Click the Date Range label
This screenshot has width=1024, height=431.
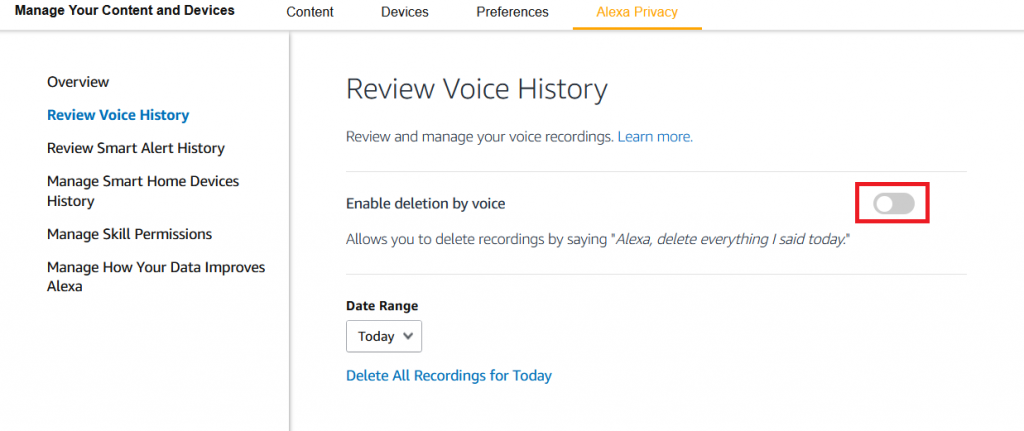pos(382,306)
